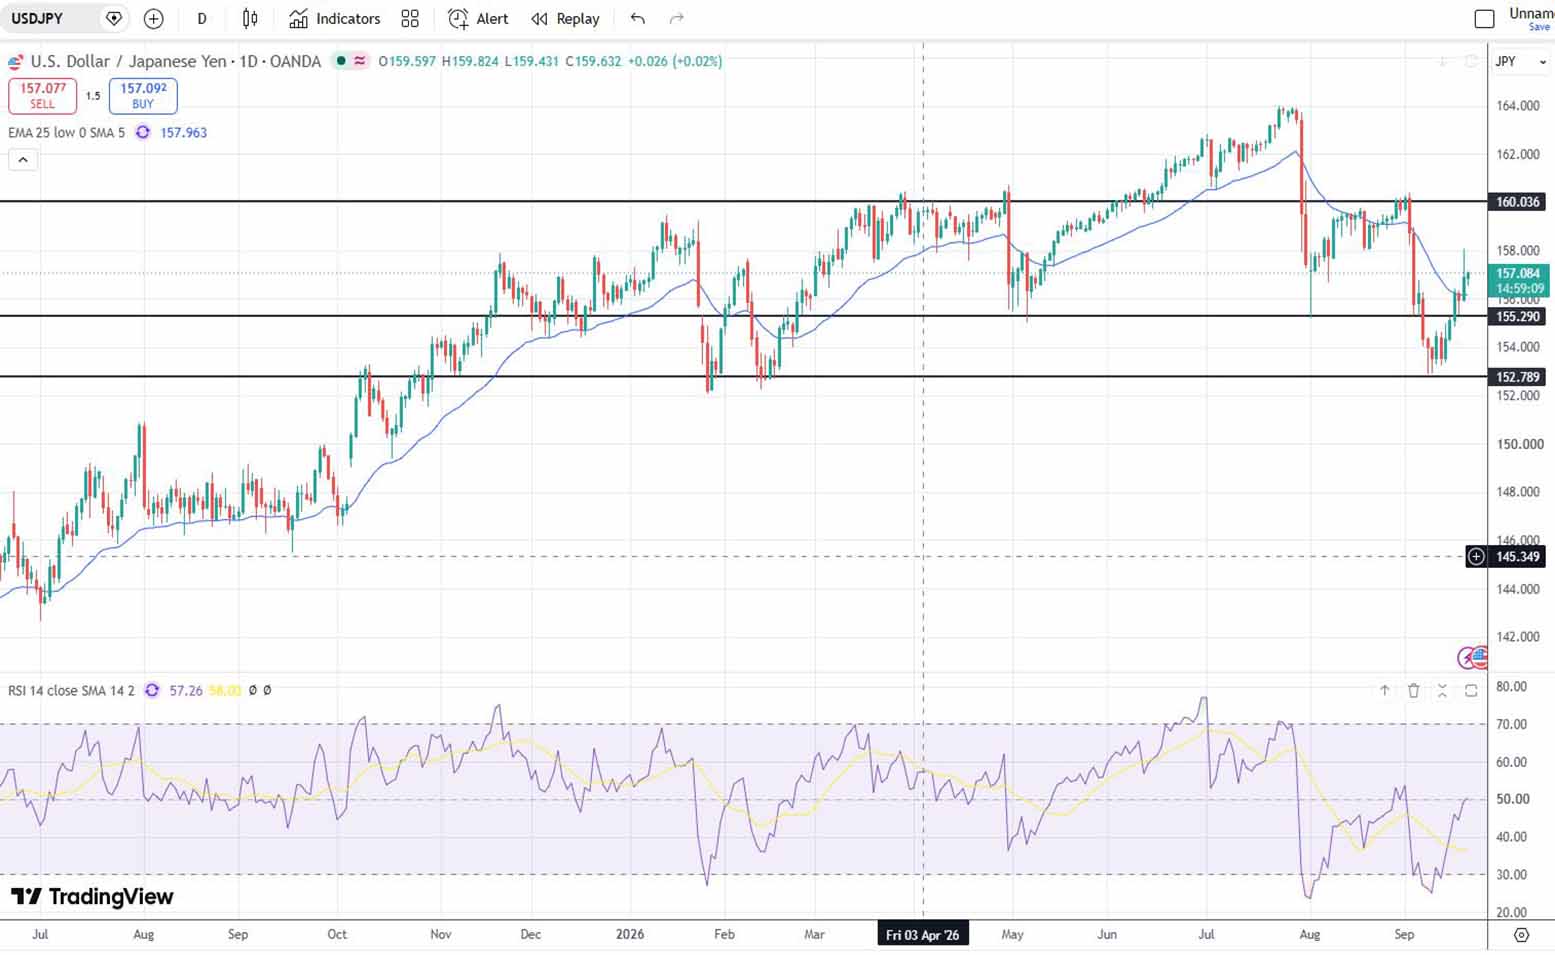Create a new Alert
Viewport: 1555px width, 955px height.
click(478, 19)
